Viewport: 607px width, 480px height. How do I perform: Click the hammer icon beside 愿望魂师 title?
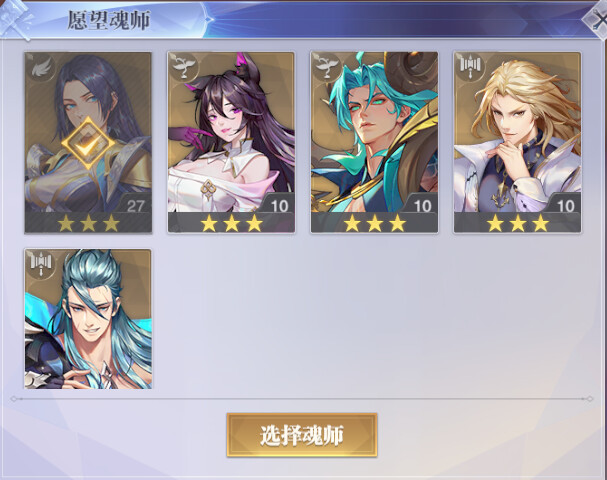(x=15, y=19)
